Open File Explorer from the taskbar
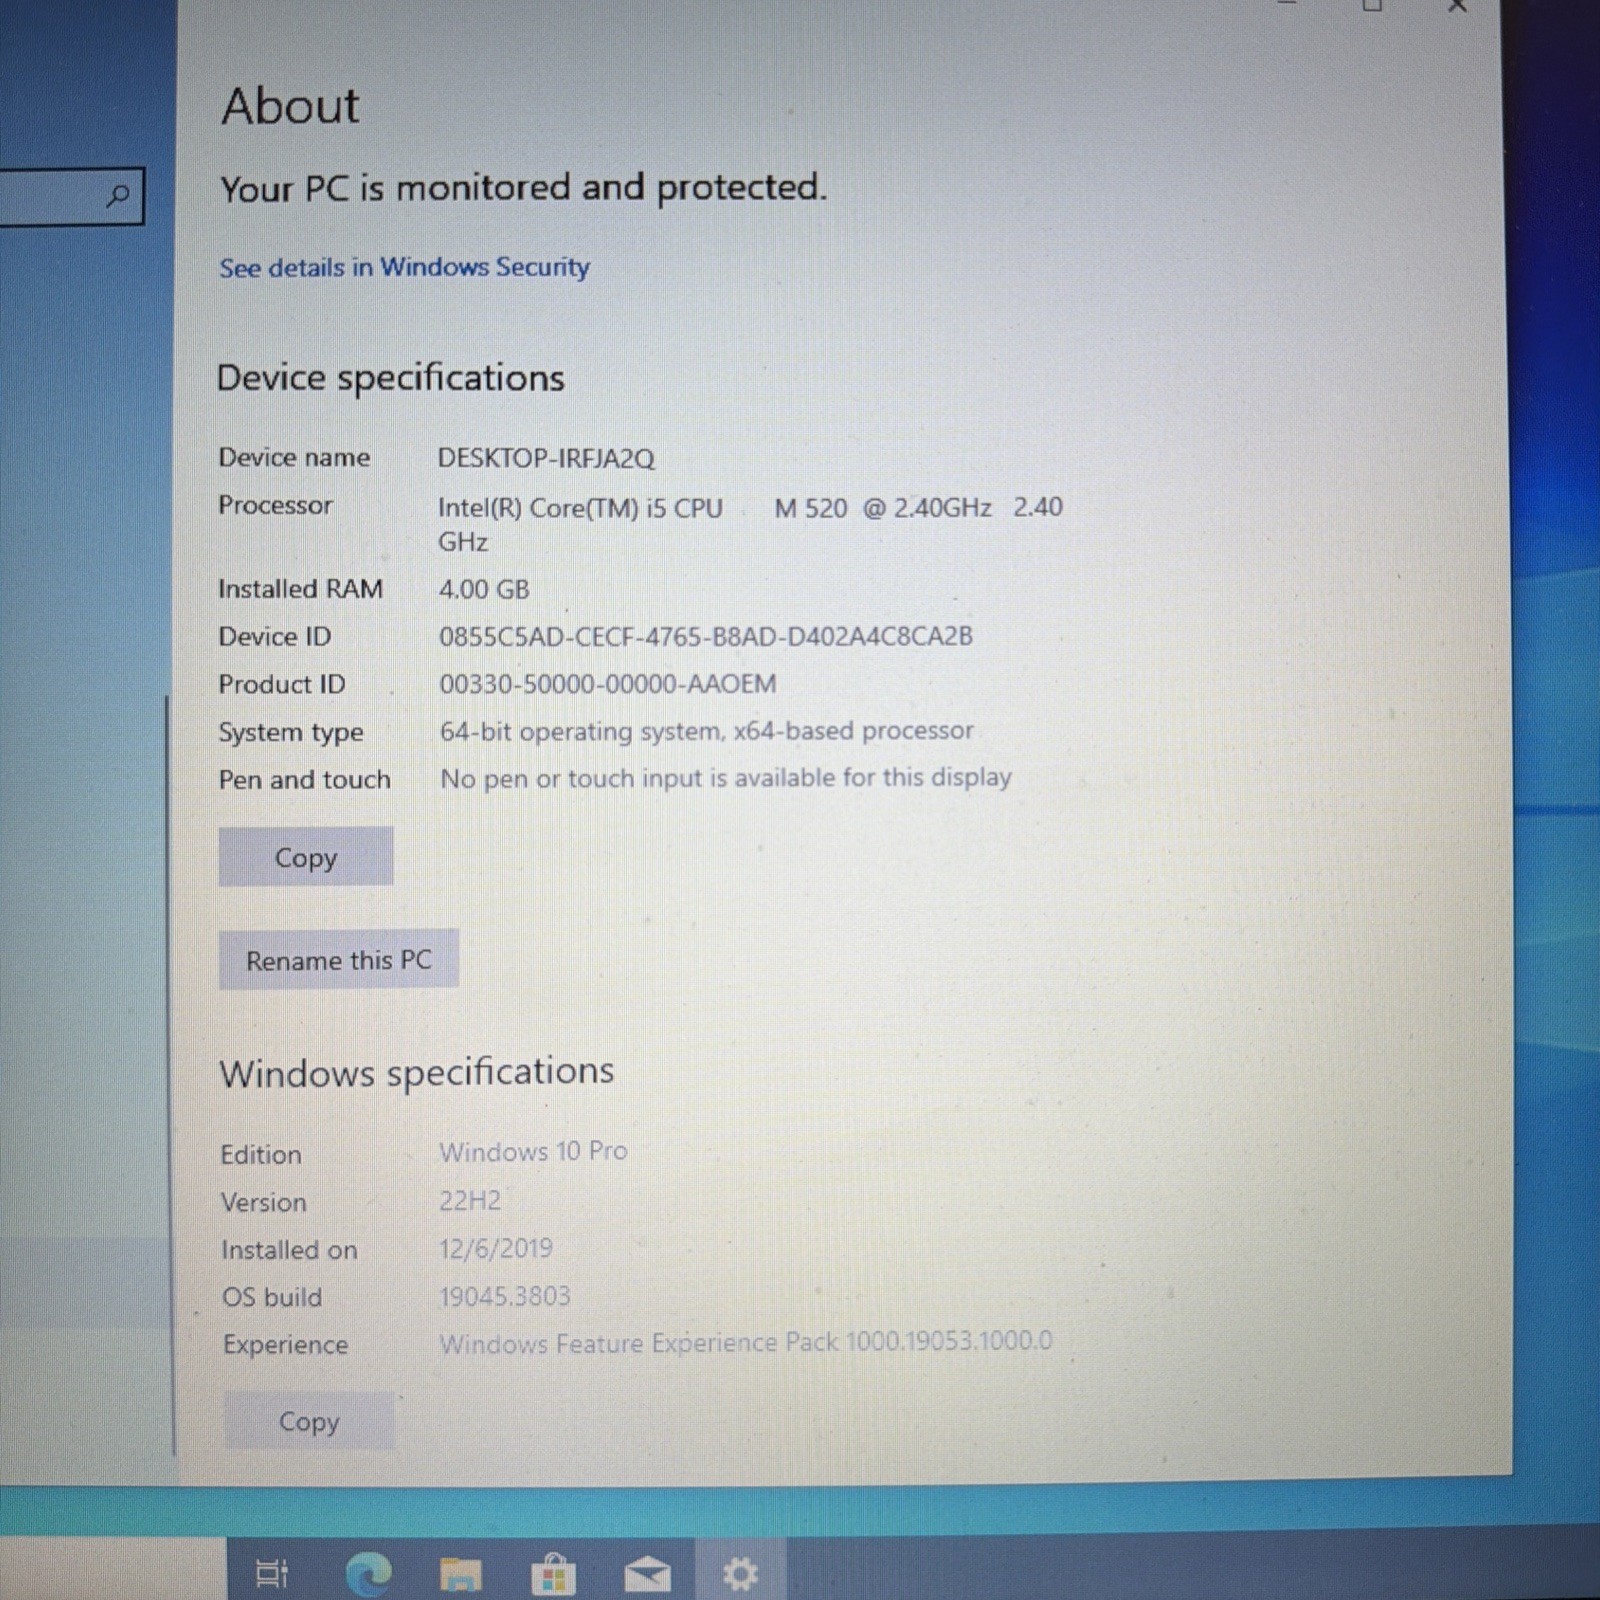 (461, 1574)
